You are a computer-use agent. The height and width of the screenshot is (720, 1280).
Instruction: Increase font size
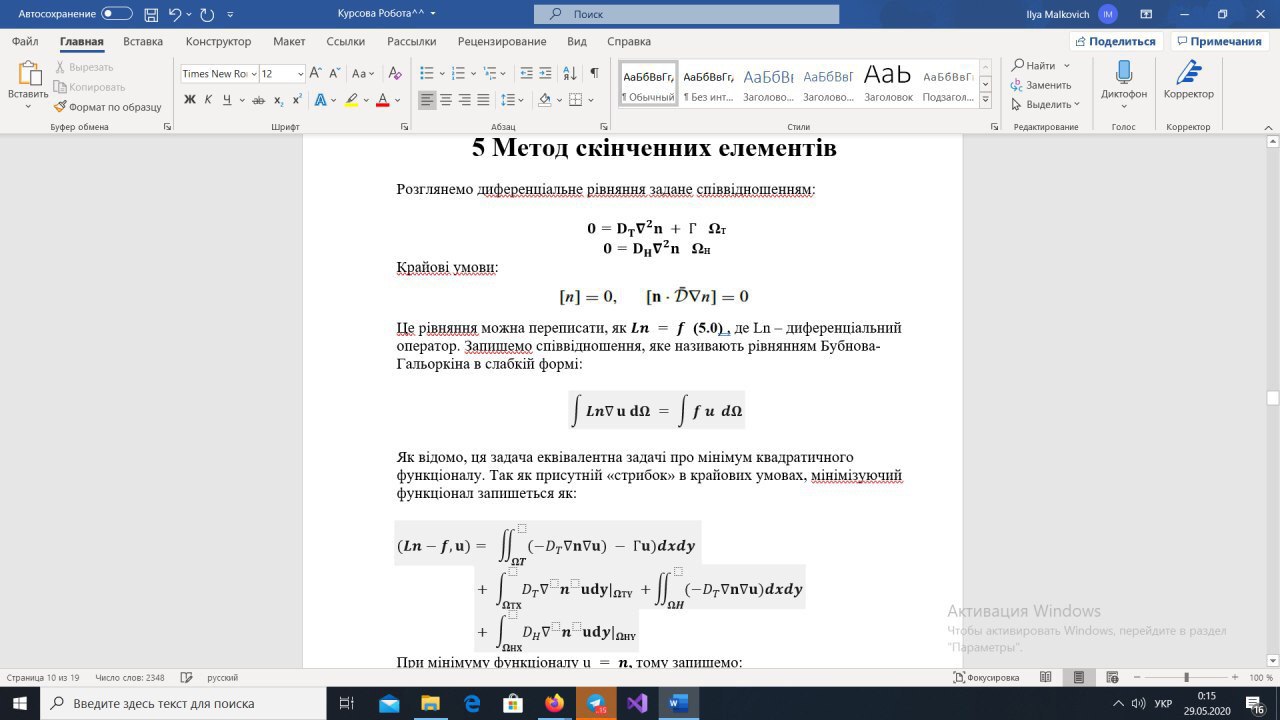point(316,73)
